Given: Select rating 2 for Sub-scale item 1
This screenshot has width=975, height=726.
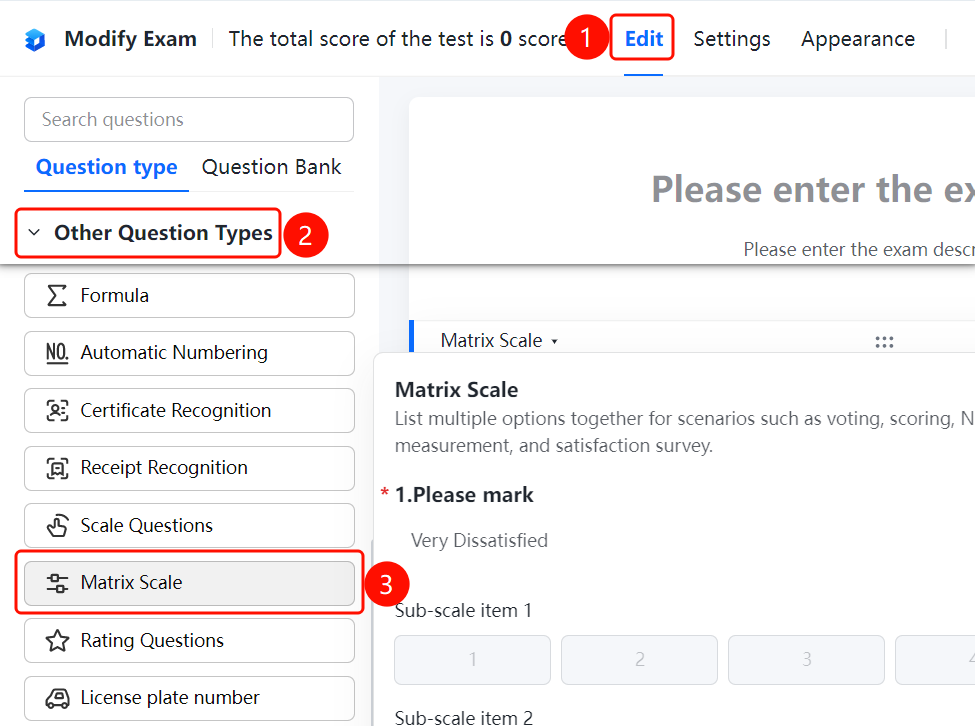Looking at the screenshot, I should click(x=639, y=659).
